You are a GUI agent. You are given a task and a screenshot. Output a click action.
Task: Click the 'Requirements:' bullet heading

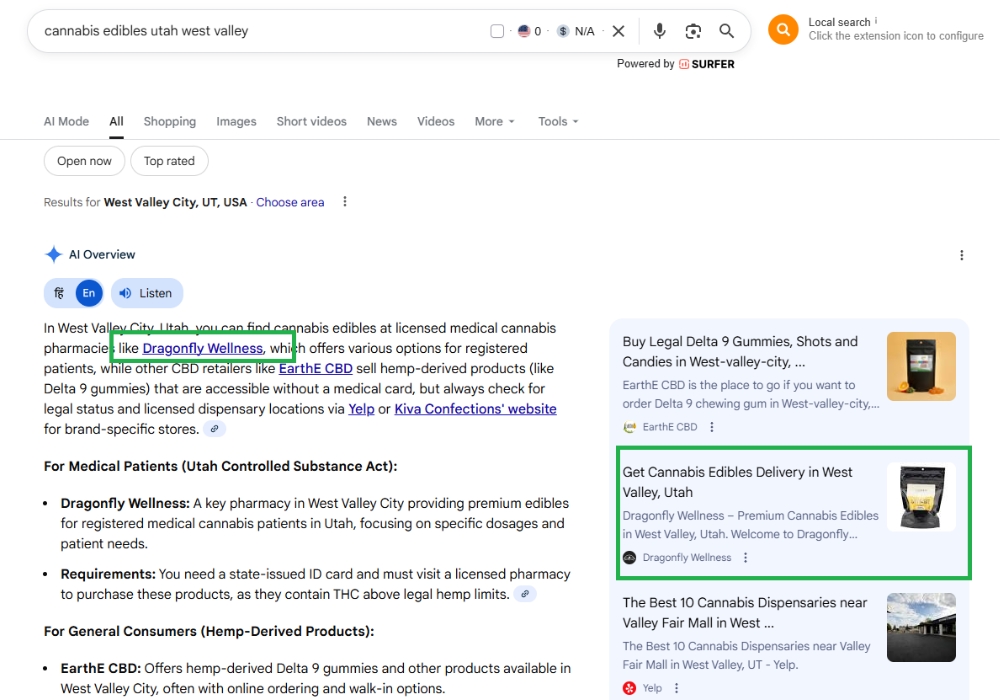point(108,574)
